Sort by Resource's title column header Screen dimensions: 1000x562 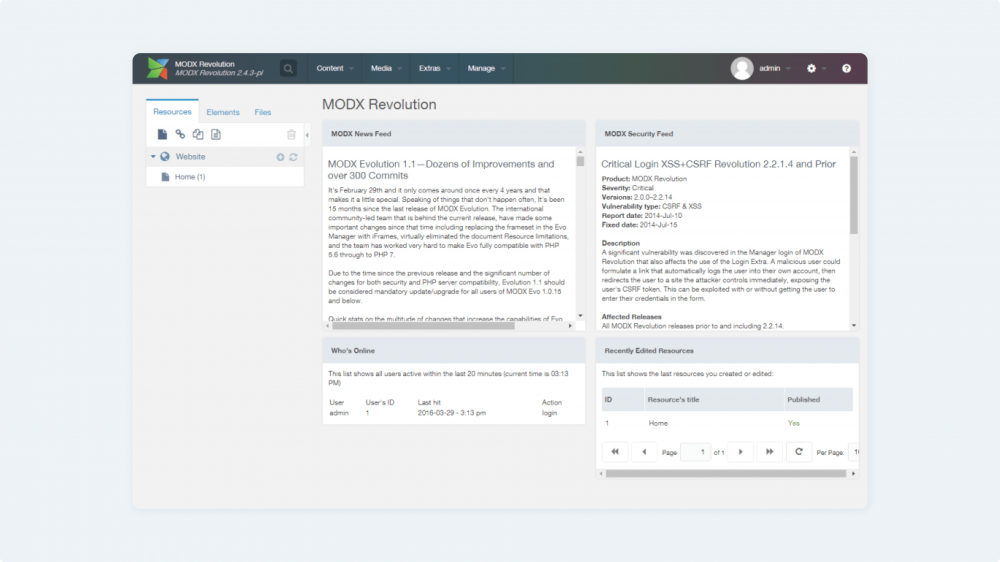714,399
